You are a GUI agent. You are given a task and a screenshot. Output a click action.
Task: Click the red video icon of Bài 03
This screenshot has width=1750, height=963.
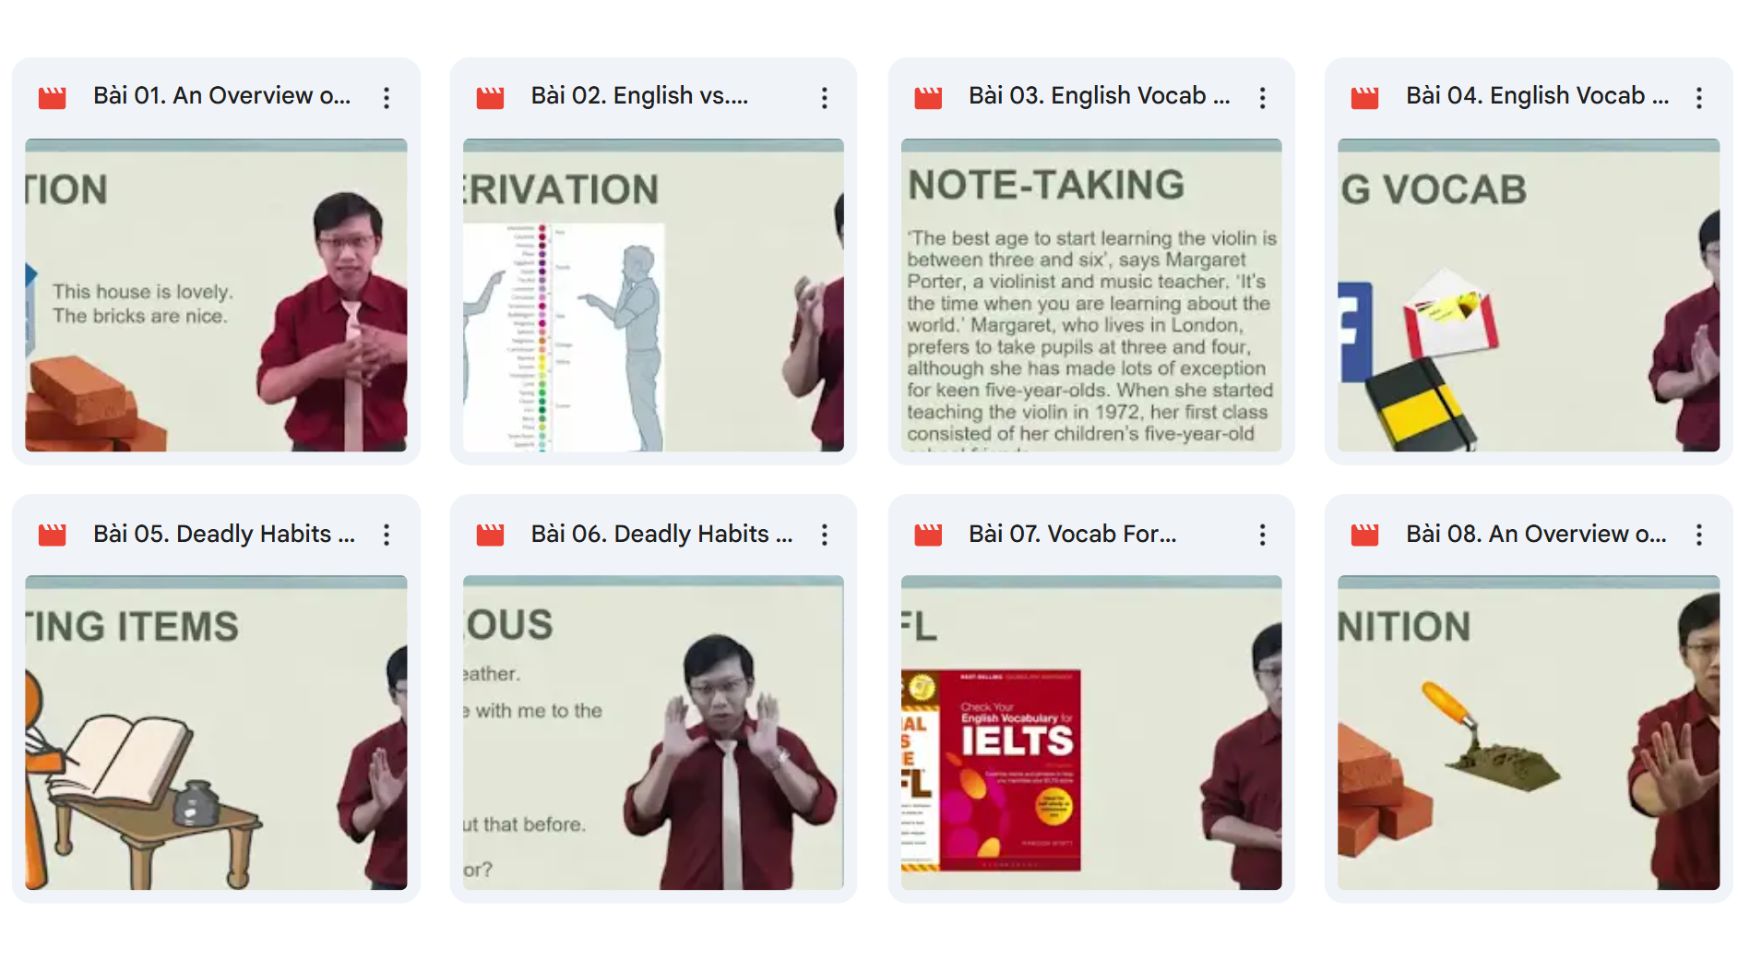(928, 97)
